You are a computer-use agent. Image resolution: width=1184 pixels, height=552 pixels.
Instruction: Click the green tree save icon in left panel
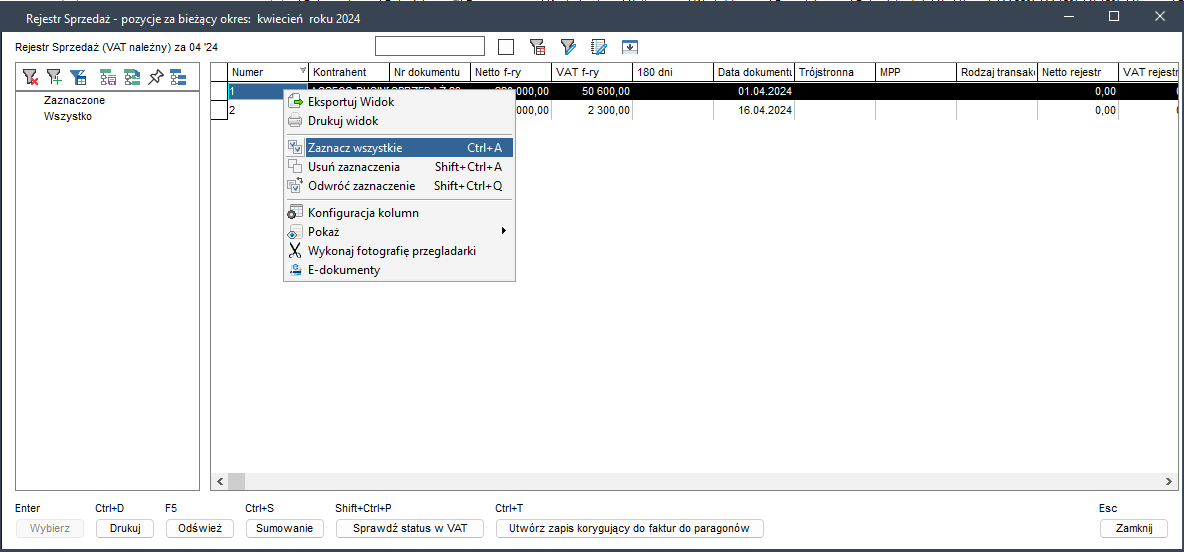click(x=108, y=76)
